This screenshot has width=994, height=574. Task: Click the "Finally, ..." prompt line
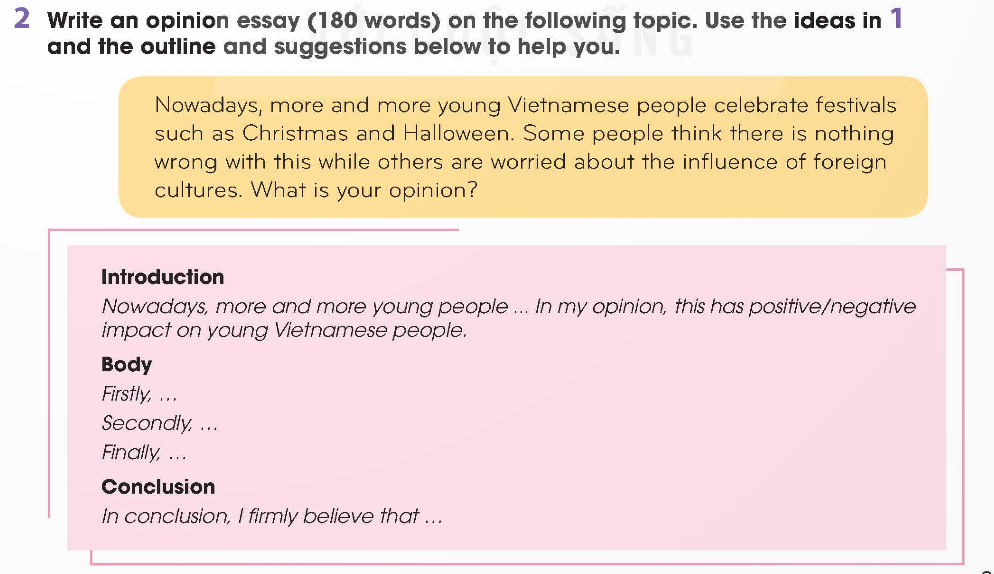click(145, 453)
